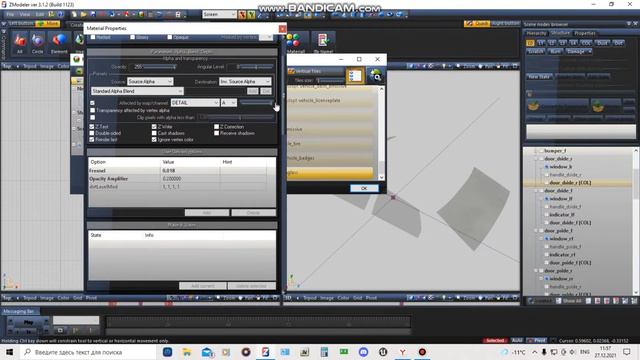Image resolution: width=640 pixels, height=360 pixels.
Task: Open the DETAIL map channel dropdown
Action: (x=195, y=103)
